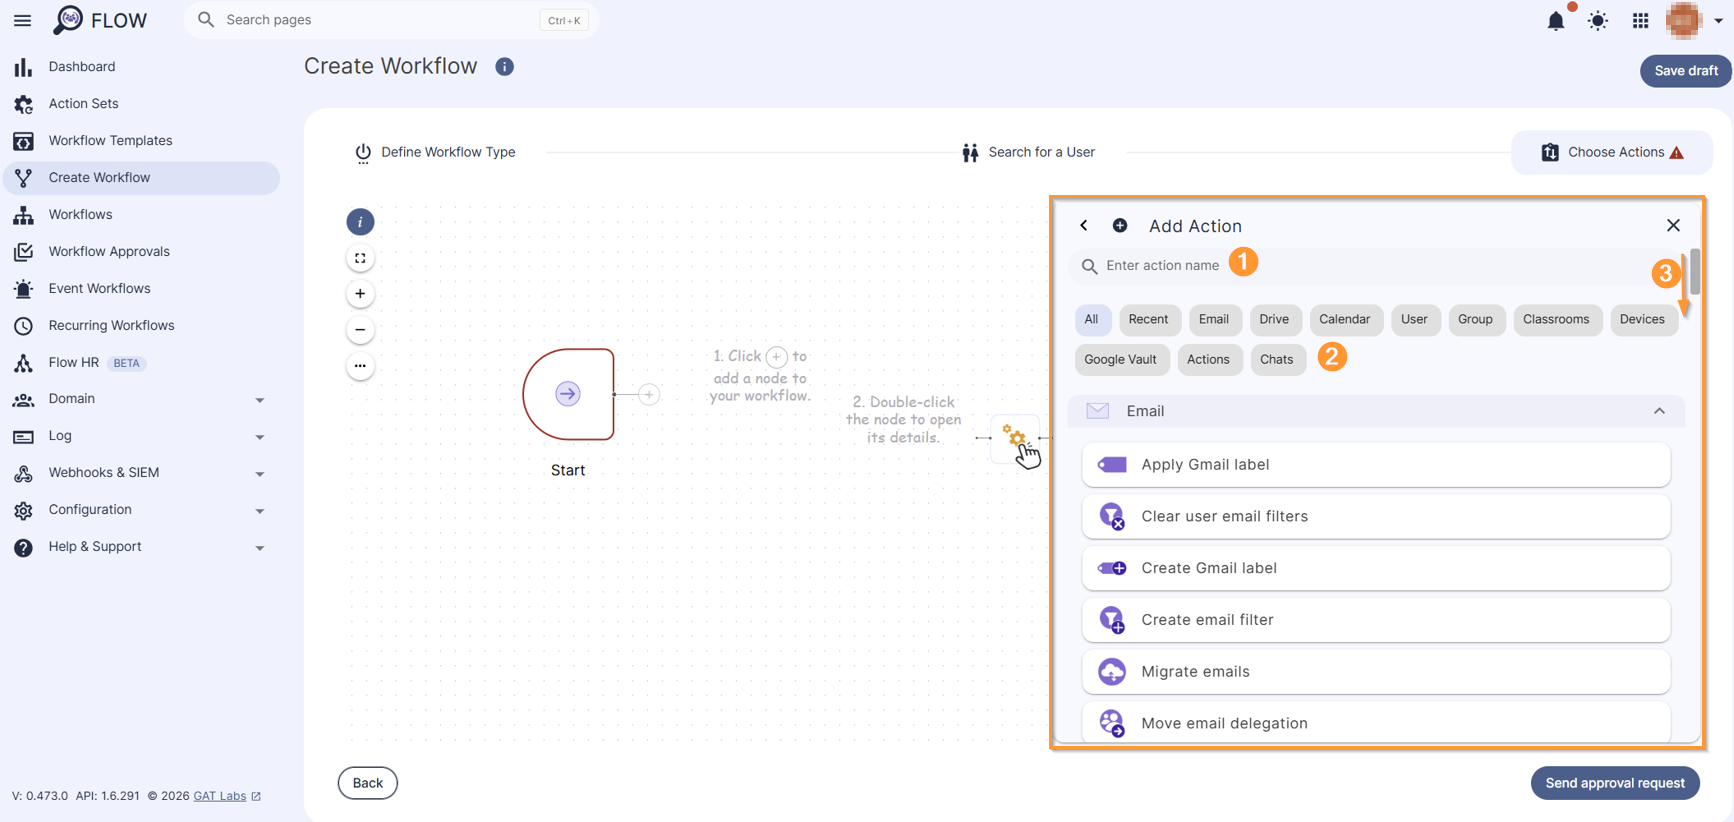Filter actions by Classrooms
This screenshot has width=1734, height=822.
point(1556,320)
